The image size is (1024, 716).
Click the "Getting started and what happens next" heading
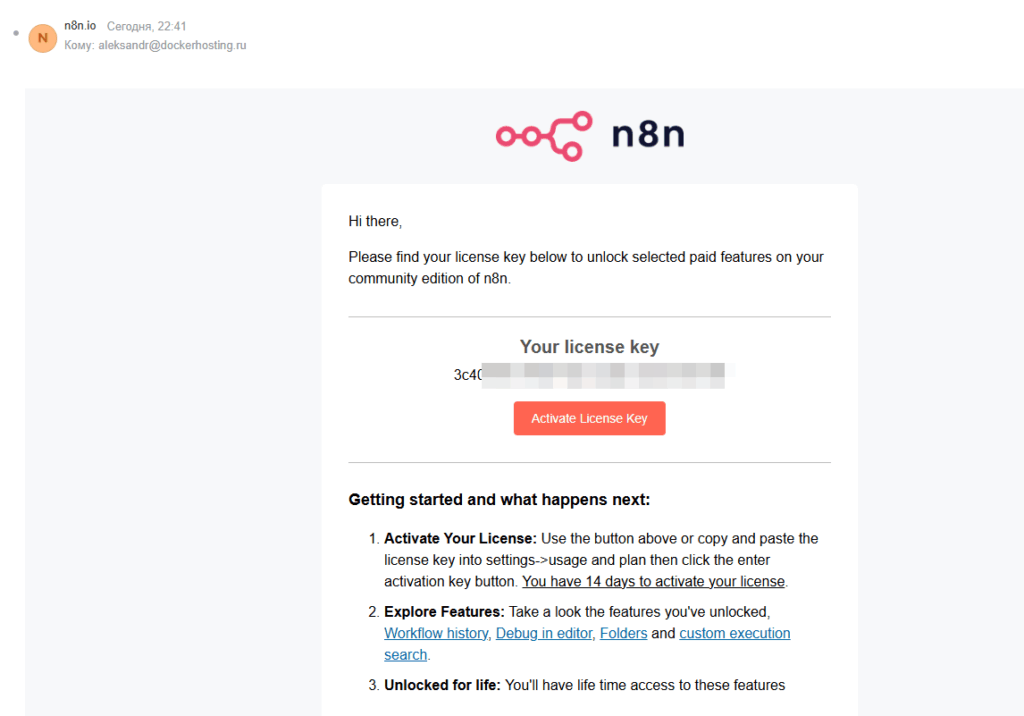click(x=499, y=500)
